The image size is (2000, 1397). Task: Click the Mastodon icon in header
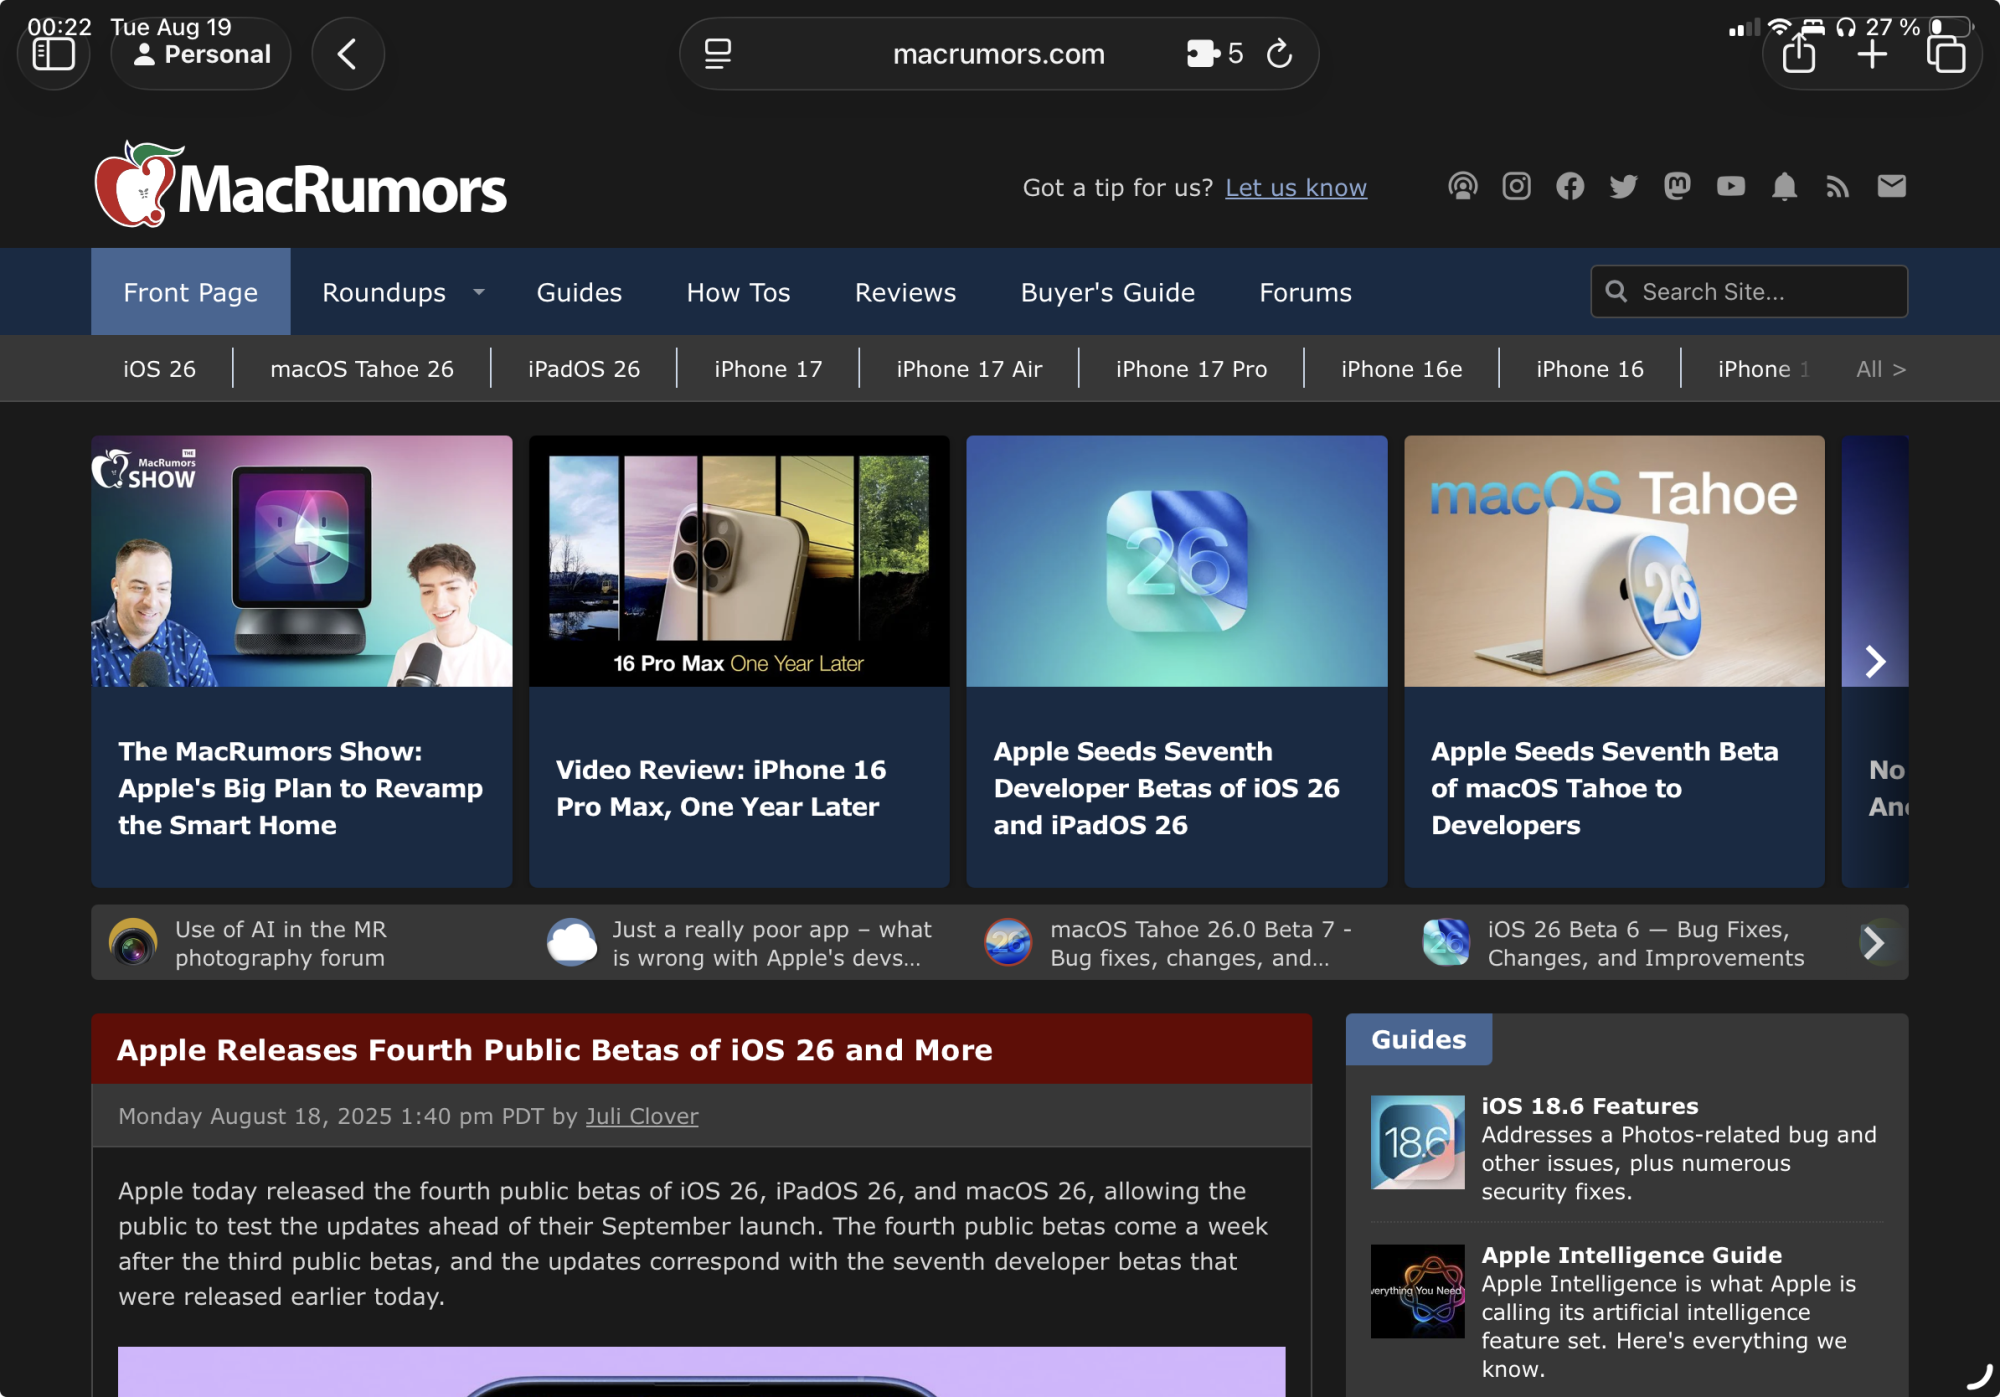point(1677,187)
